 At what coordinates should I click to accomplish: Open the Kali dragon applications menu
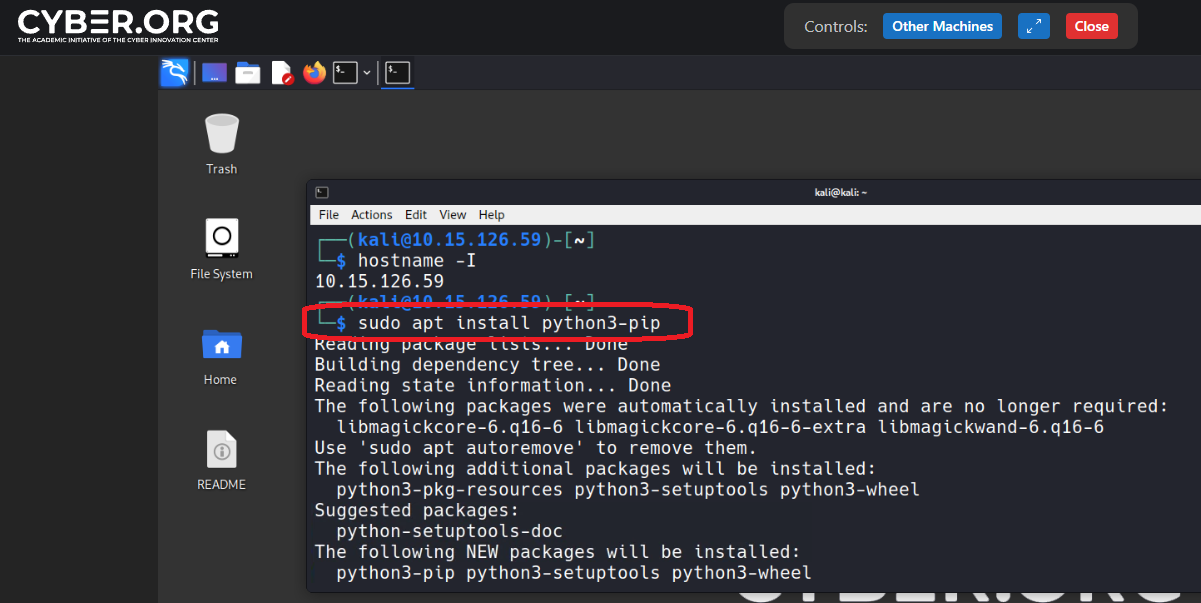coord(174,73)
